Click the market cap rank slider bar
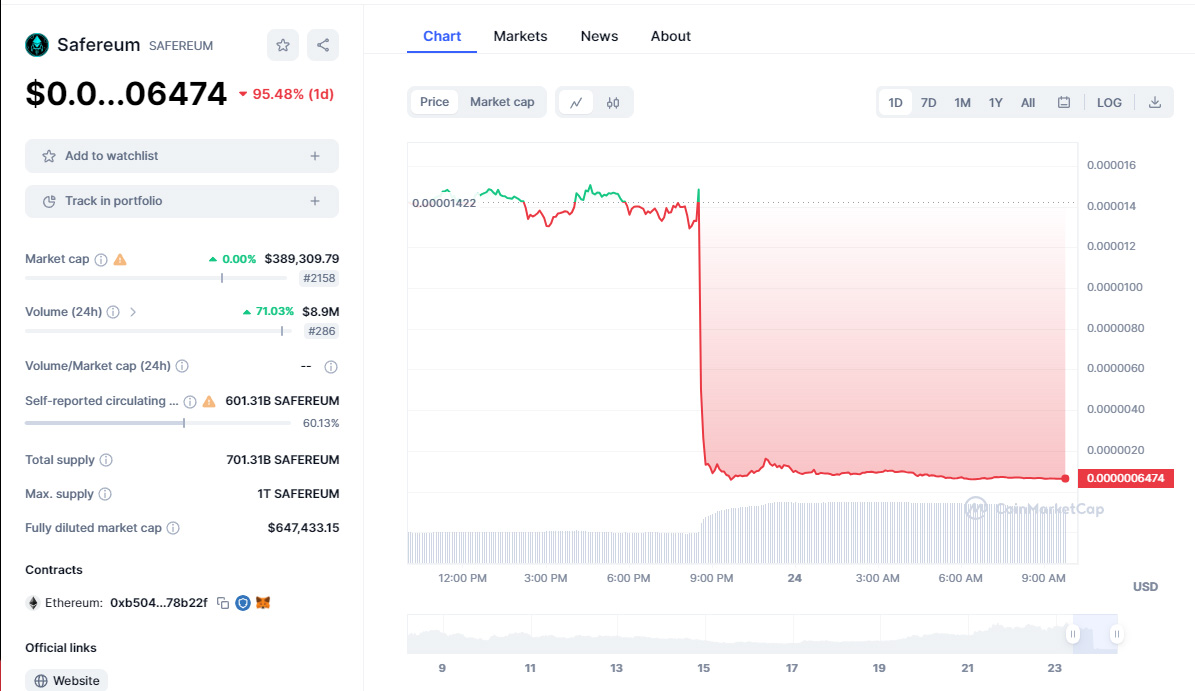 [156, 278]
